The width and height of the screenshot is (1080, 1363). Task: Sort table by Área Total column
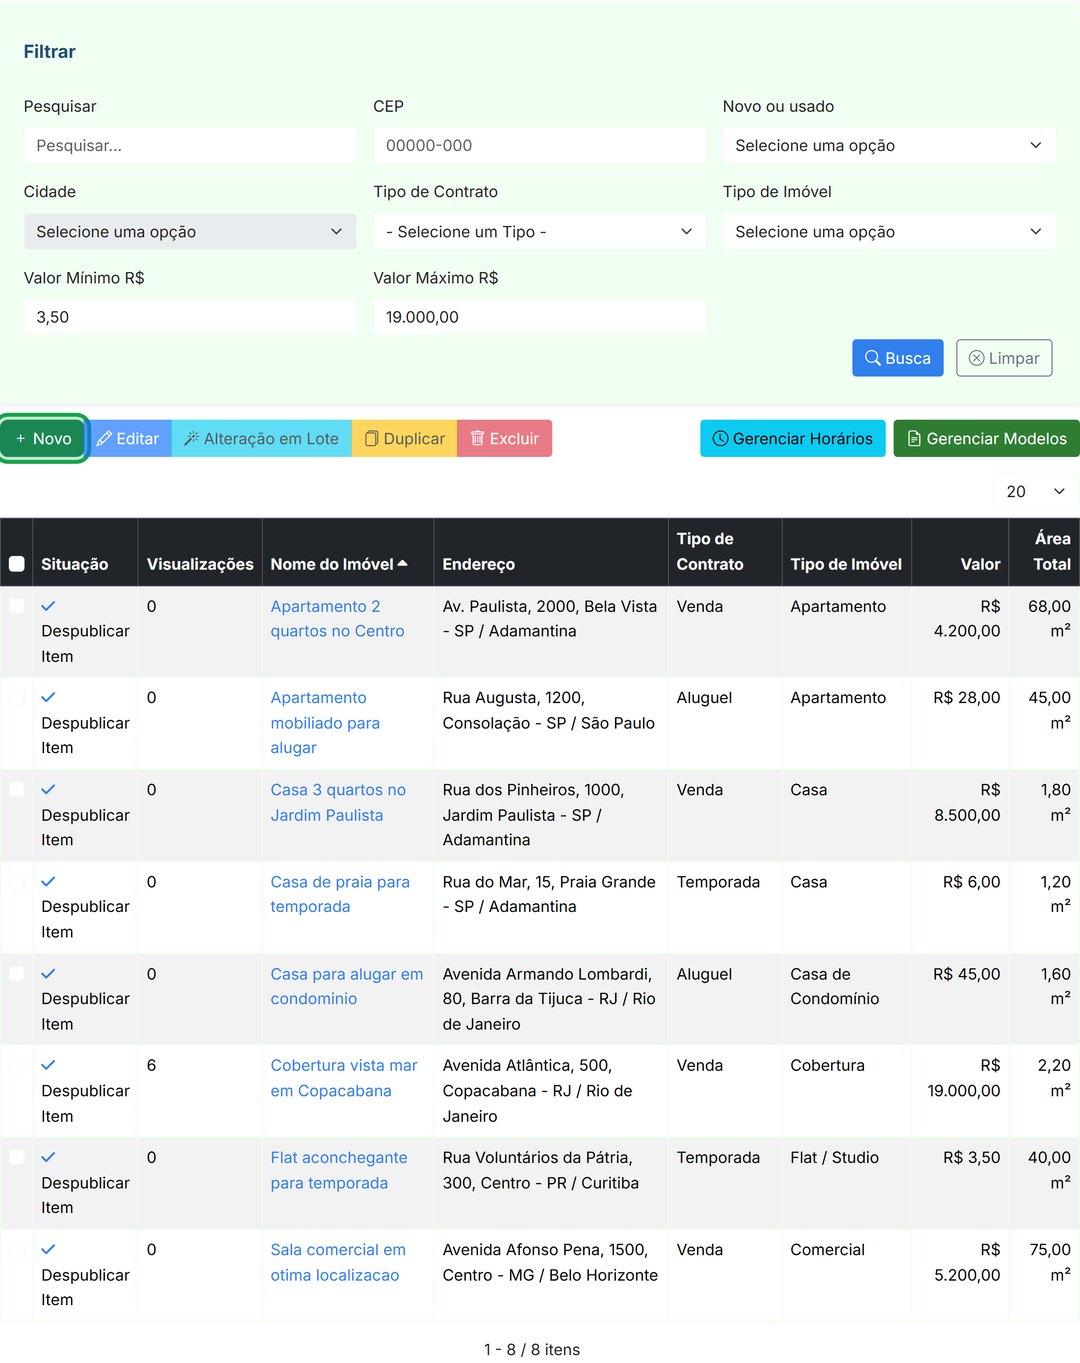click(1052, 551)
